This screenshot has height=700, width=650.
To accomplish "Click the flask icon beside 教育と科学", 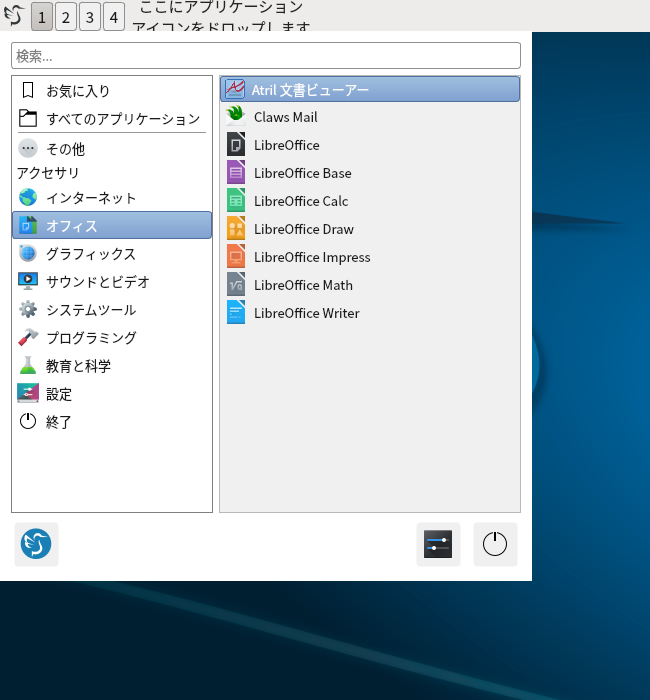I will (x=28, y=365).
